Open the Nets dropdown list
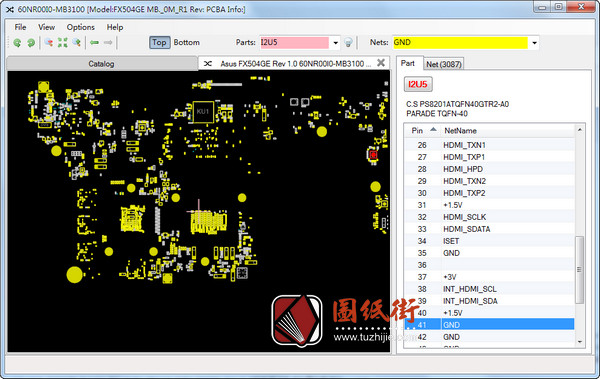 pos(534,42)
